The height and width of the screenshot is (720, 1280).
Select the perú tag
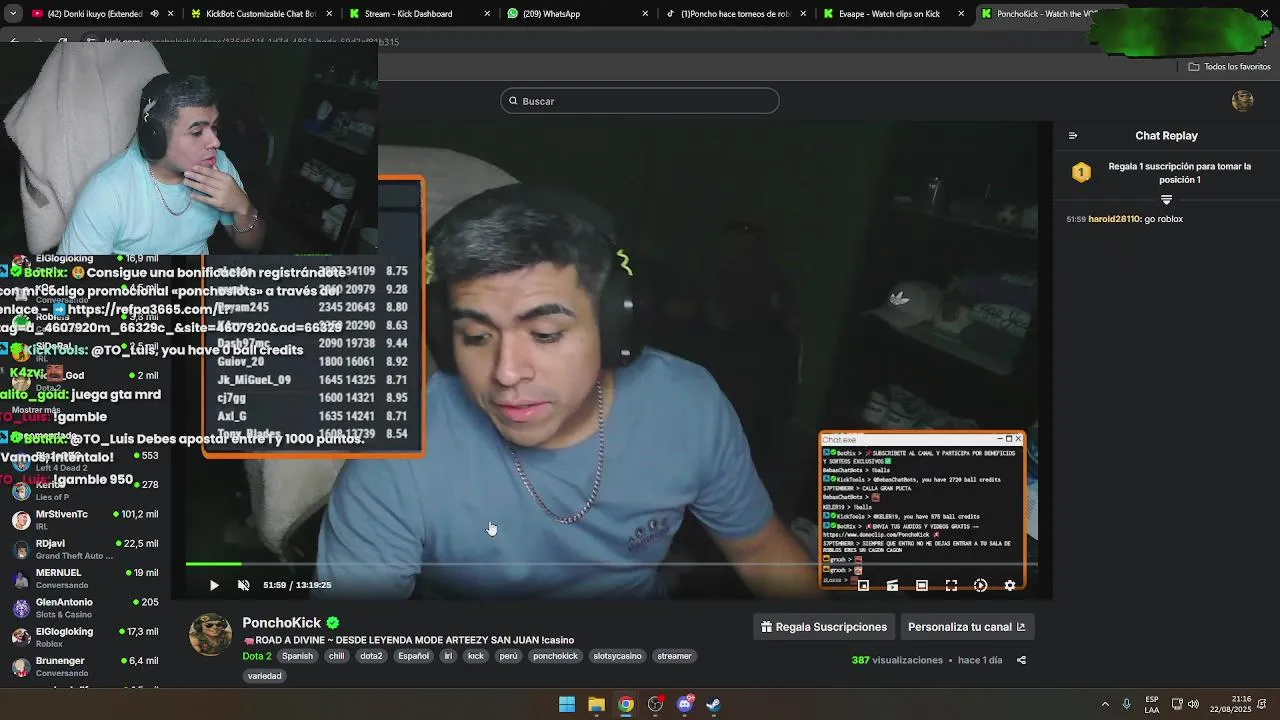click(x=508, y=656)
